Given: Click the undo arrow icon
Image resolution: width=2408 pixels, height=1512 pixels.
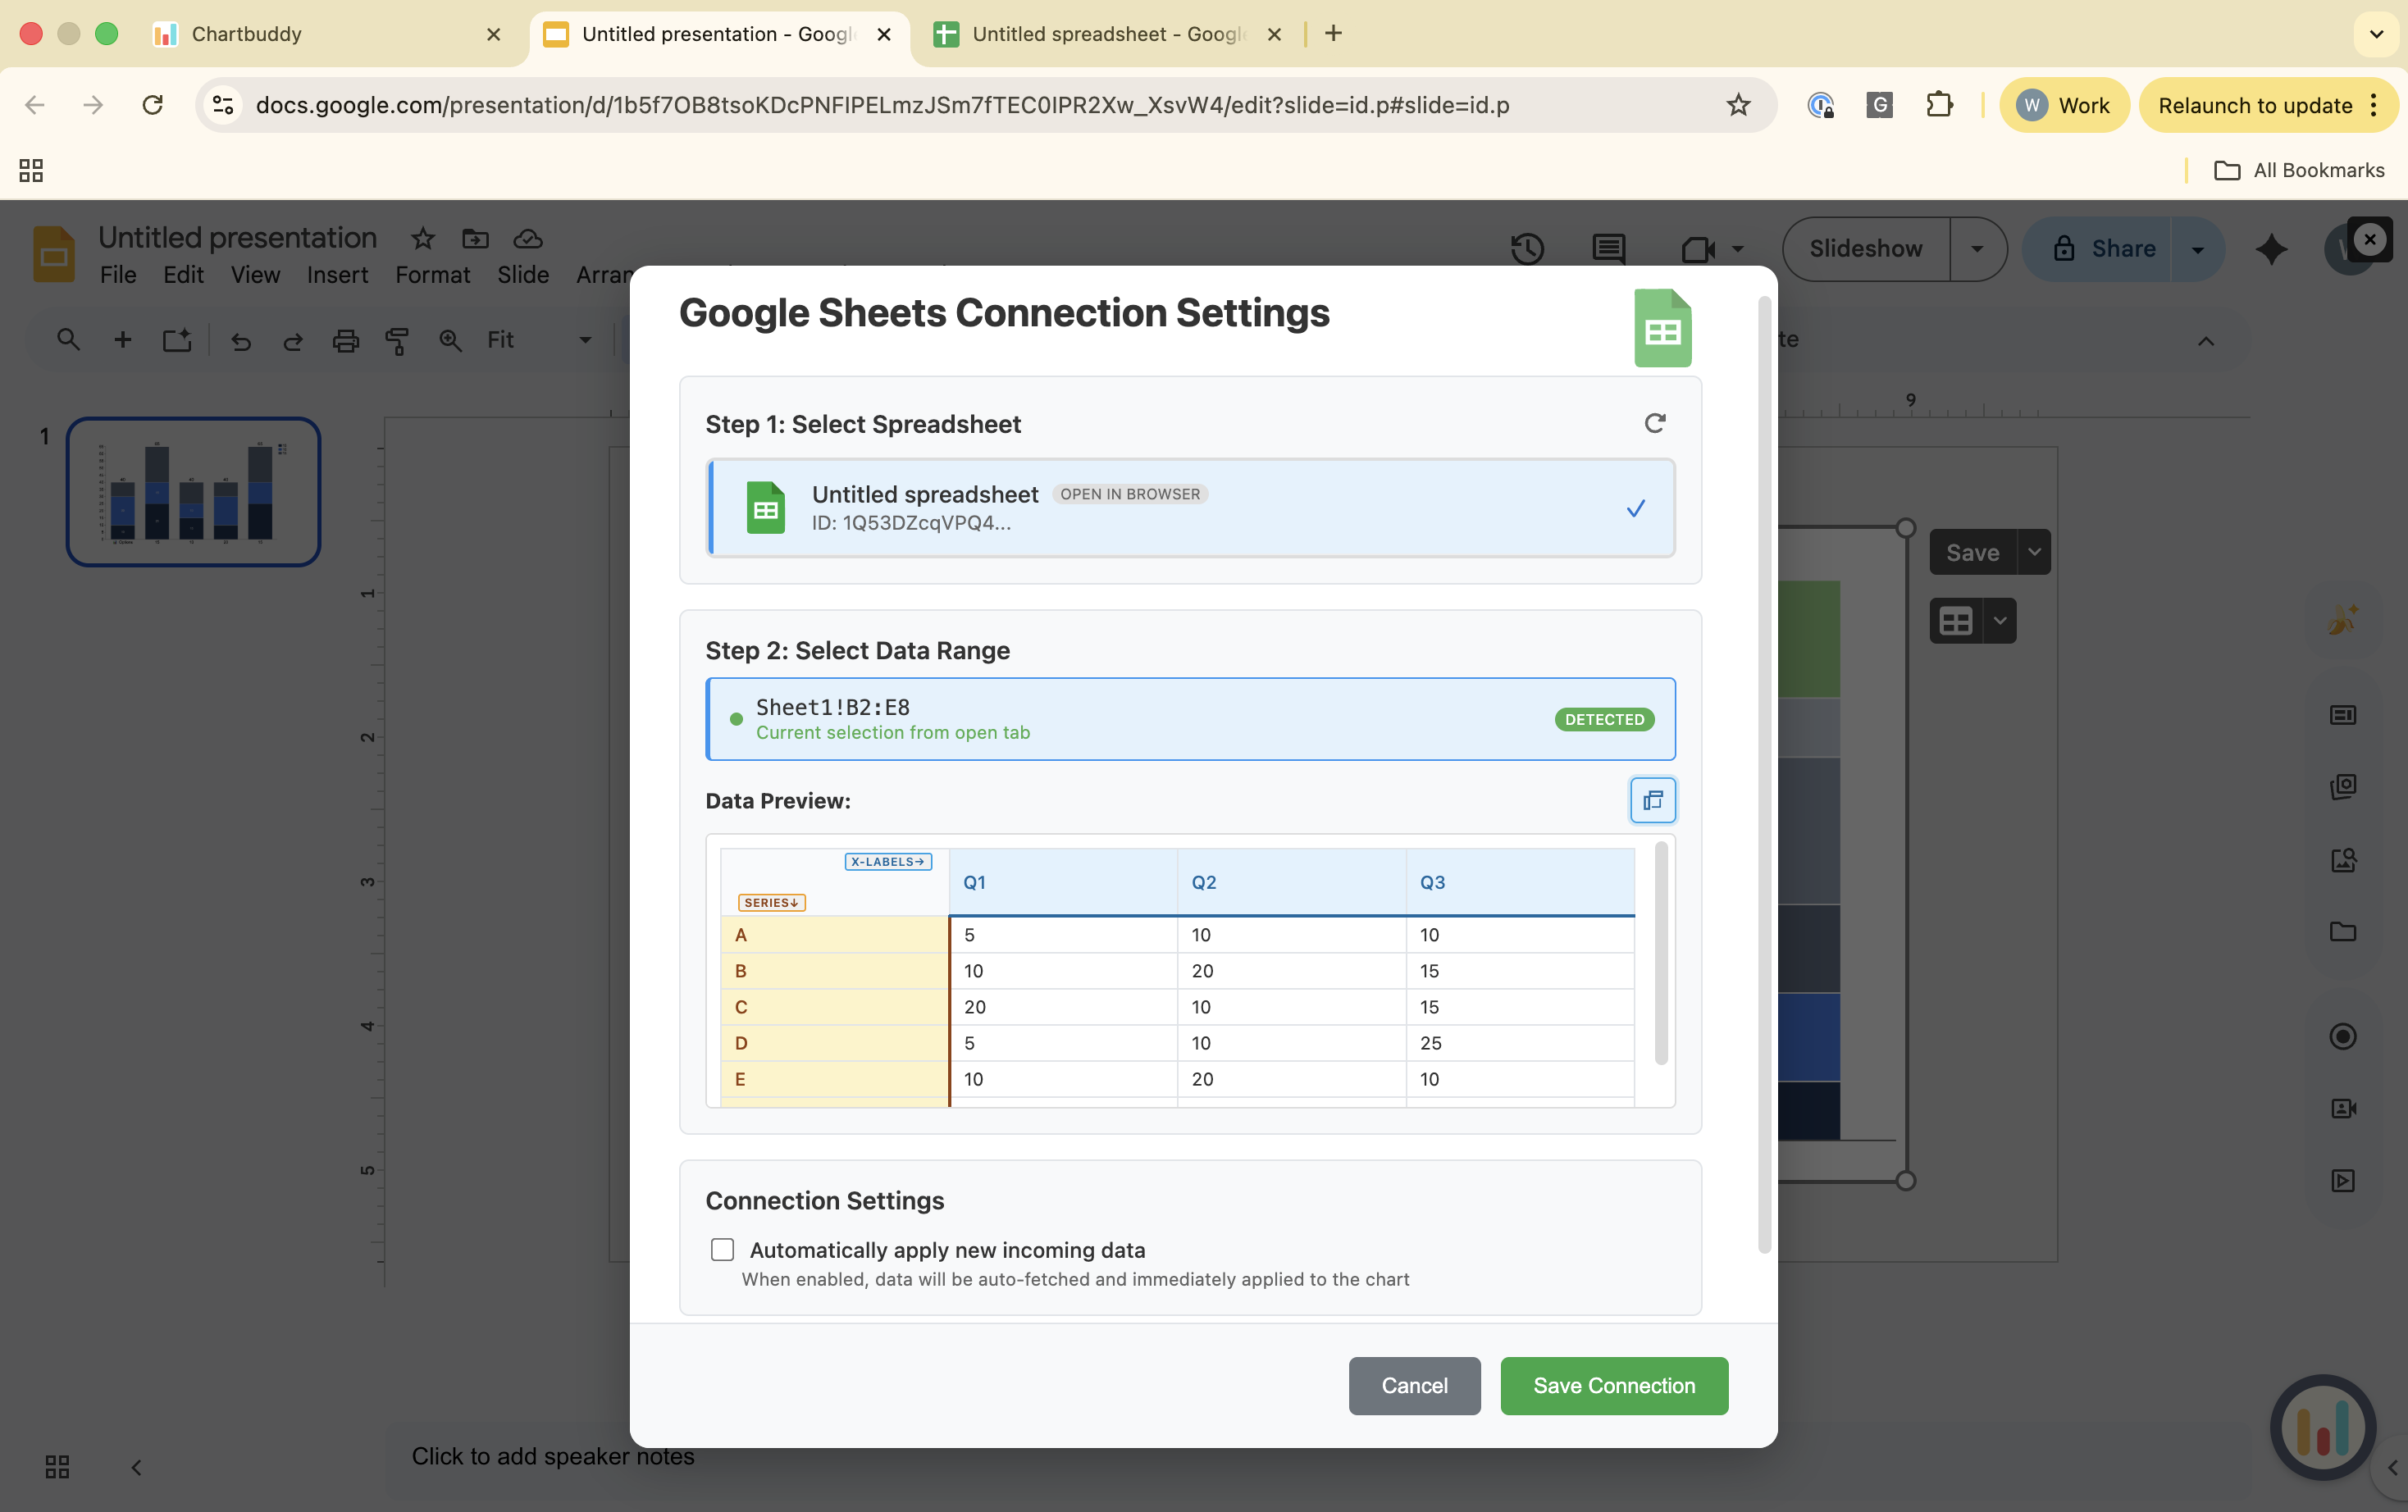Looking at the screenshot, I should [240, 340].
